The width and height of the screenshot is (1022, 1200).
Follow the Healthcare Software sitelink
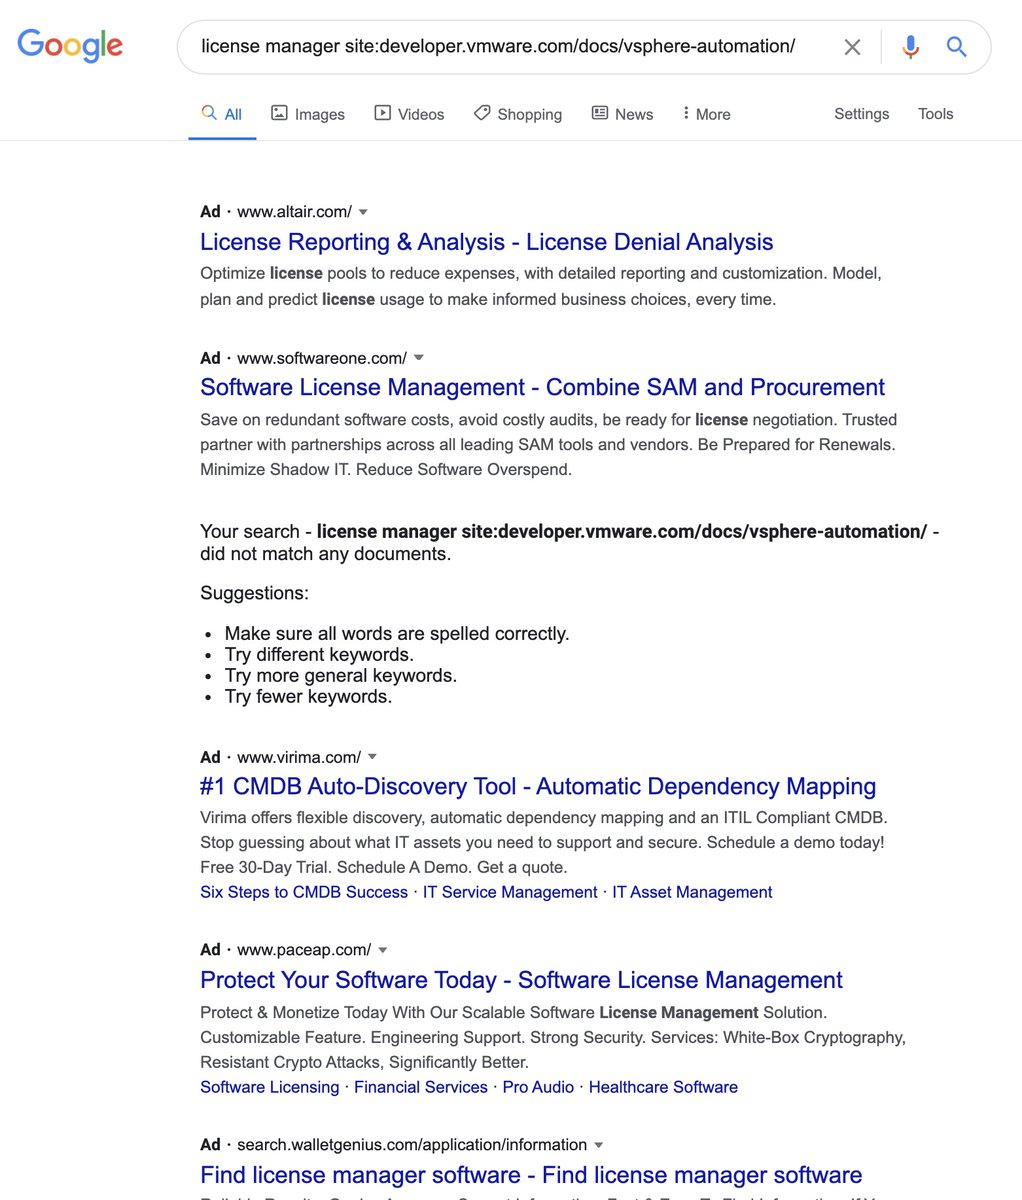point(663,1087)
